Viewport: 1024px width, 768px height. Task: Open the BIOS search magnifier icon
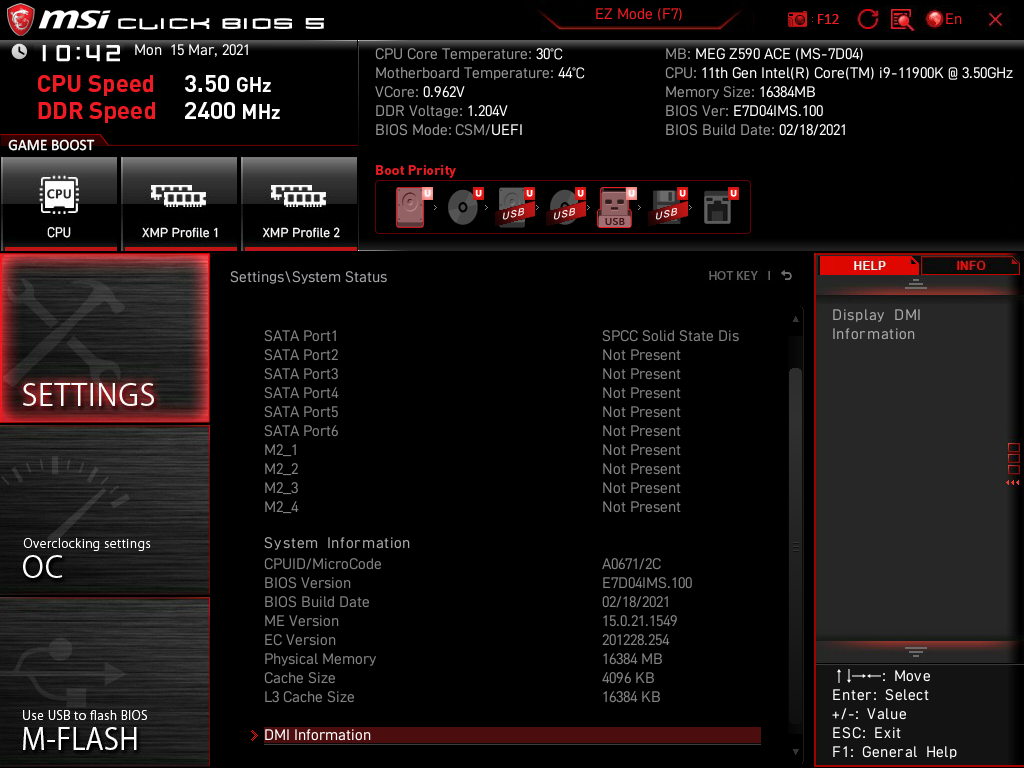coord(902,20)
